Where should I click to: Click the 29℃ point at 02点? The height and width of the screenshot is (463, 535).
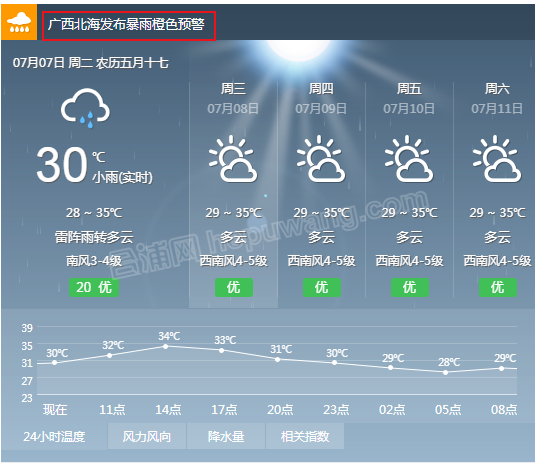[391, 368]
